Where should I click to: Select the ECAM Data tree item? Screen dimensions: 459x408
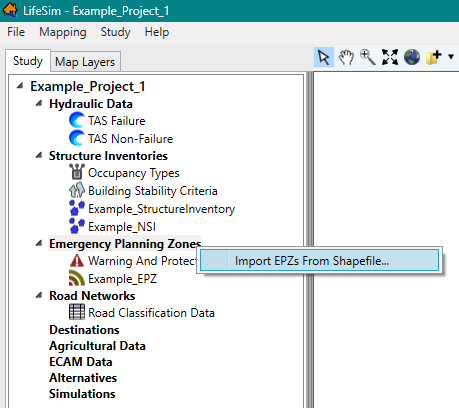click(81, 362)
